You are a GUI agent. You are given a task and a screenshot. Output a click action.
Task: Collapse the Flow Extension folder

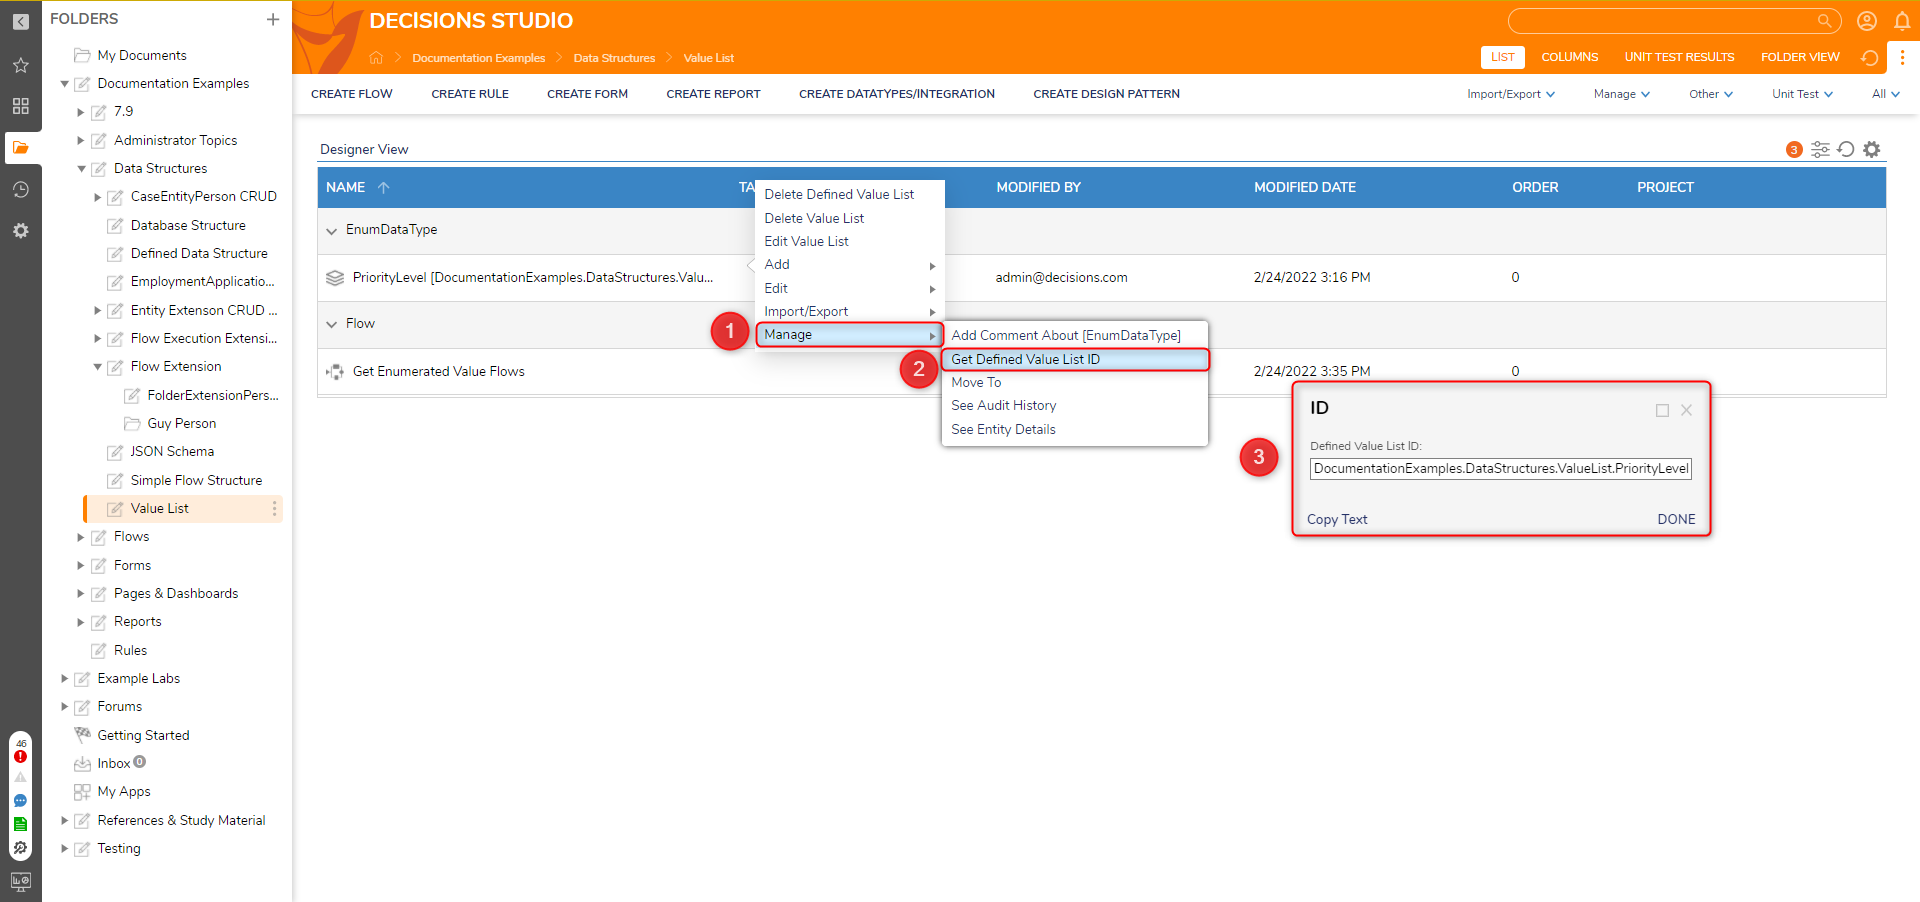[x=98, y=367]
